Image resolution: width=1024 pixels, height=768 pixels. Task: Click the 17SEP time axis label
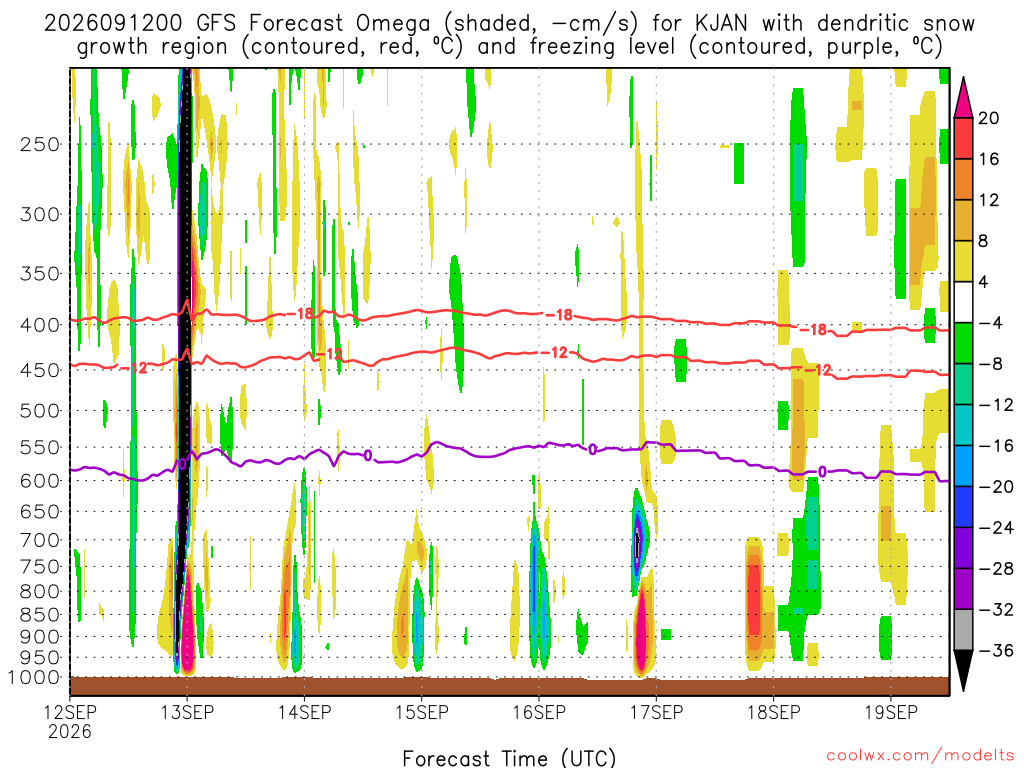coord(656,712)
